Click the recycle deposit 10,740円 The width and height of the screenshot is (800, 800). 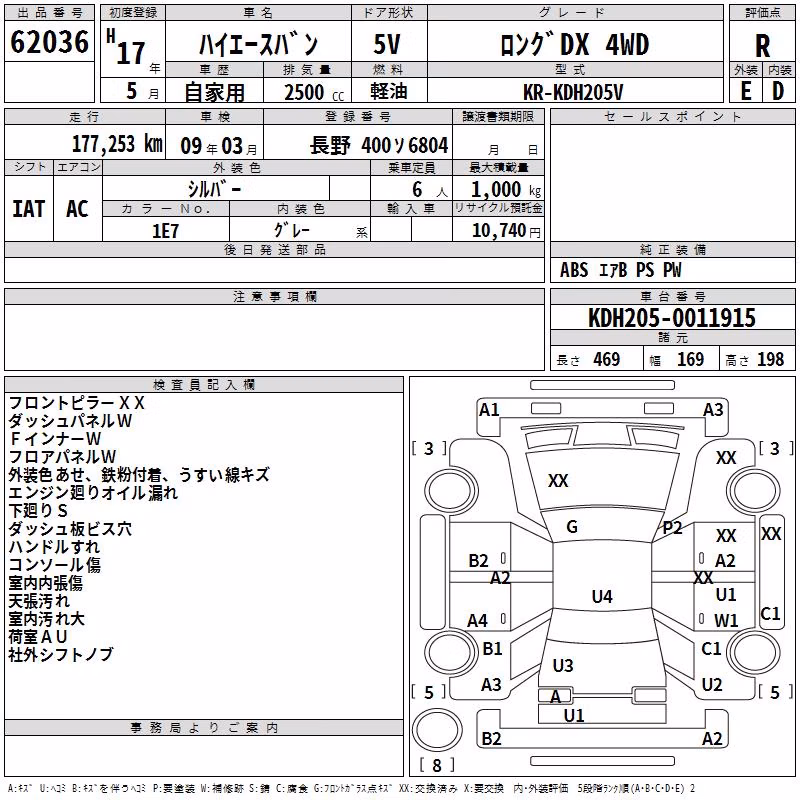coord(506,231)
